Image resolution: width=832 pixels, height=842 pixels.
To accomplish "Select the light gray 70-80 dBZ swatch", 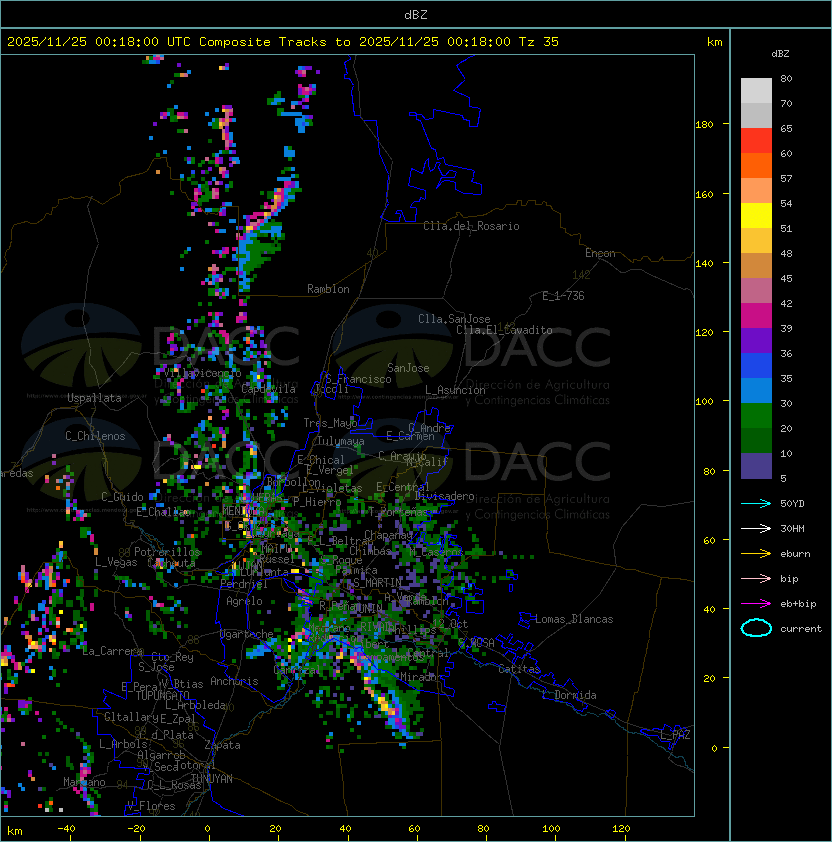I will point(756,91).
